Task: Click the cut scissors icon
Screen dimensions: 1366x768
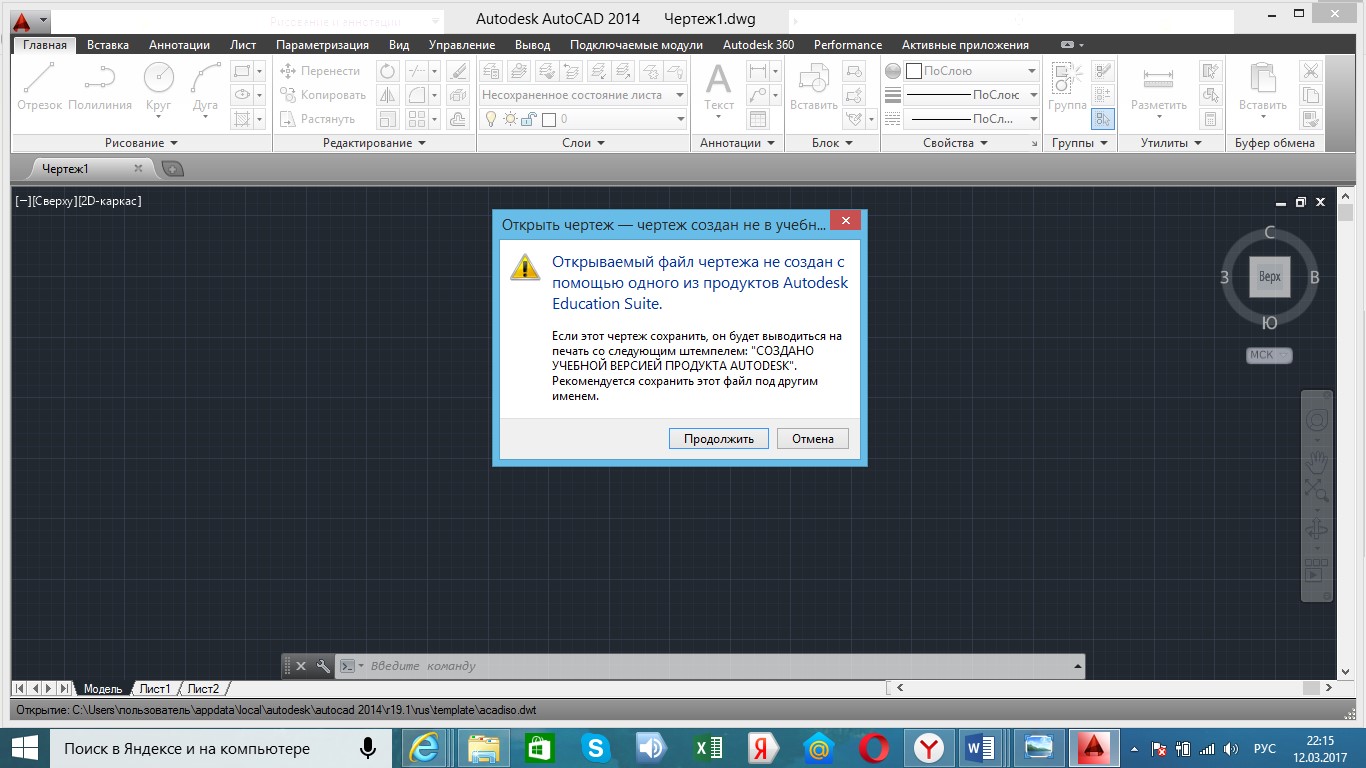Action: tap(1310, 71)
